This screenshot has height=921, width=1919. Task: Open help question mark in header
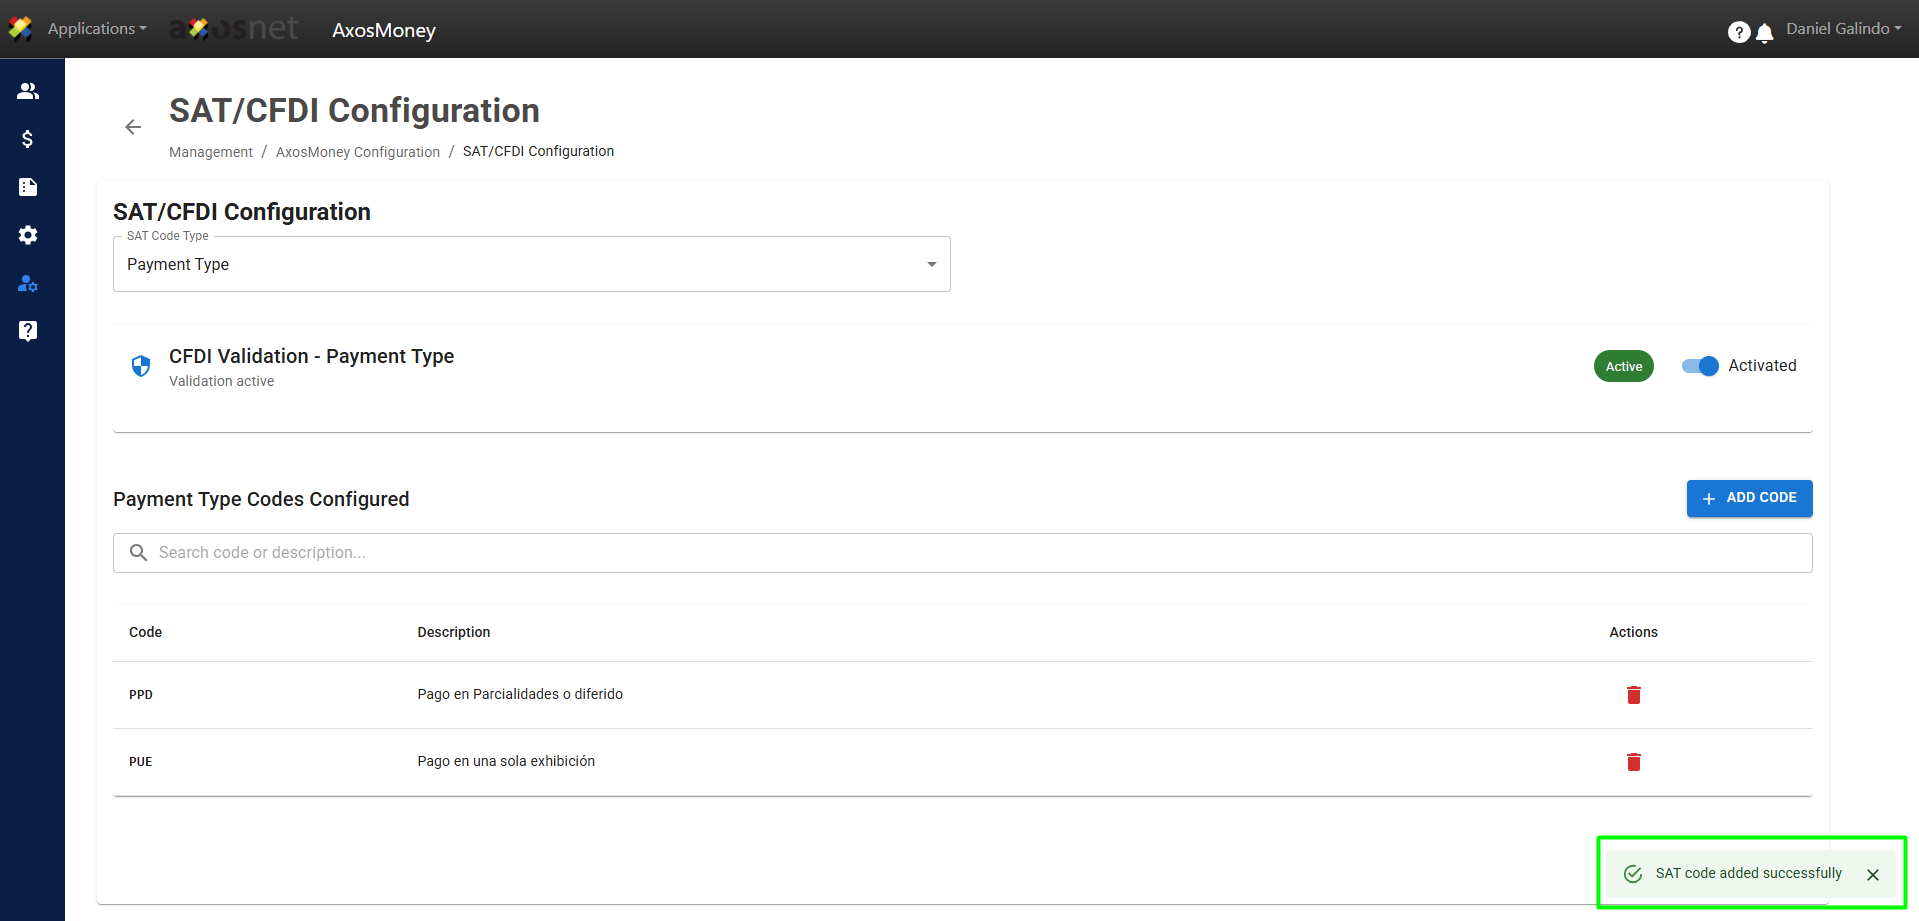[1738, 33]
